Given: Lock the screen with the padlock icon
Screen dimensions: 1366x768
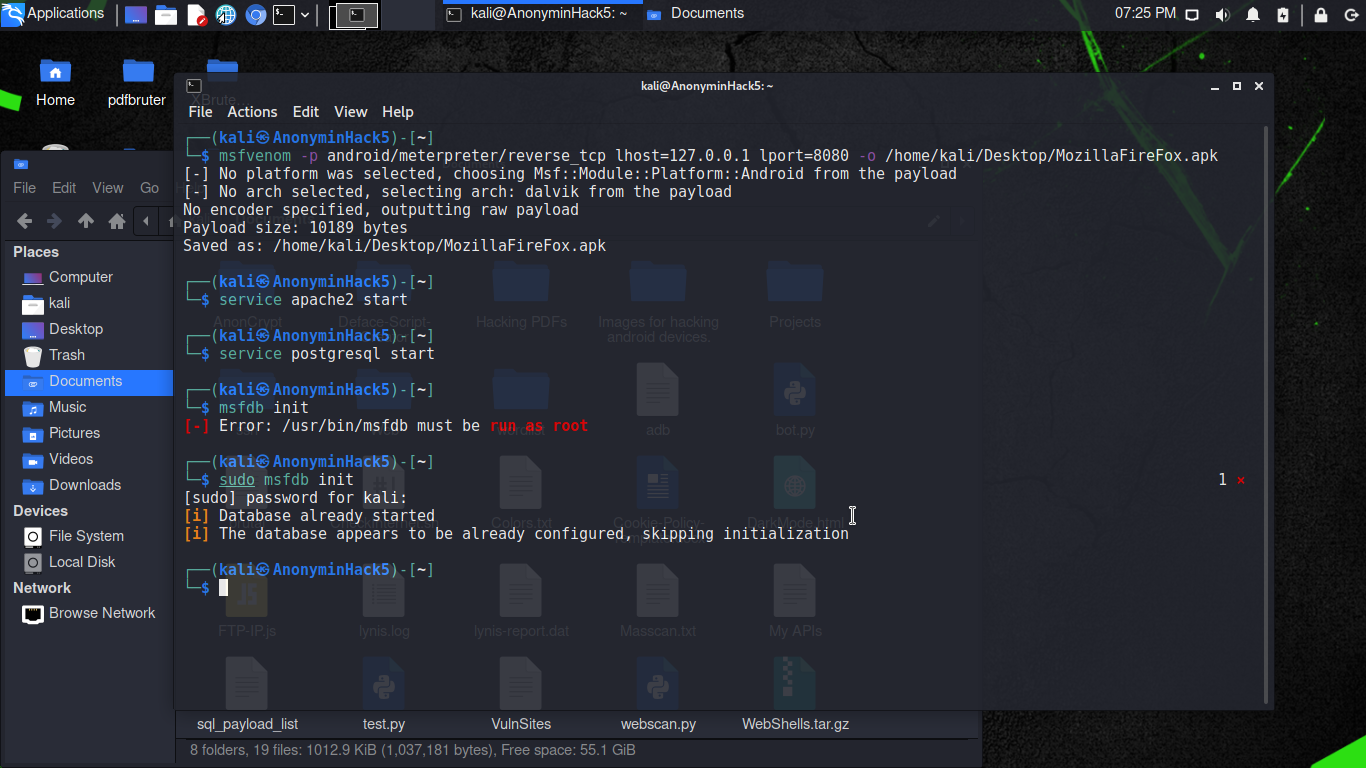Looking at the screenshot, I should click(x=1321, y=14).
